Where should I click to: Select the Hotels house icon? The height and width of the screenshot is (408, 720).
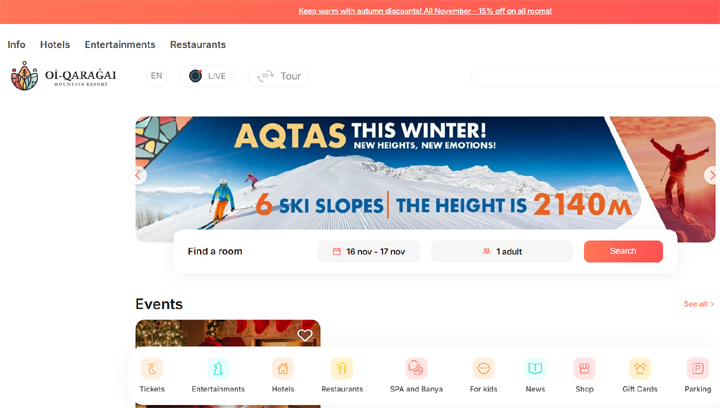pos(283,369)
